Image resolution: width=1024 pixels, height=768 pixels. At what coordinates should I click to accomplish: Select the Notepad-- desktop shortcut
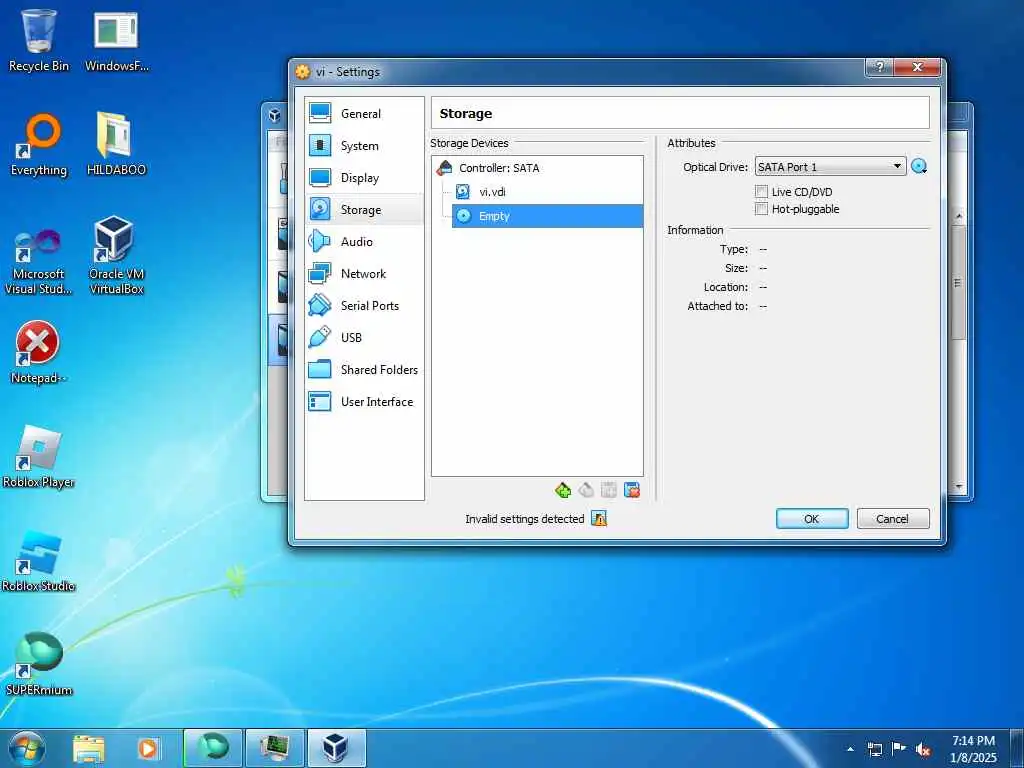(39, 353)
